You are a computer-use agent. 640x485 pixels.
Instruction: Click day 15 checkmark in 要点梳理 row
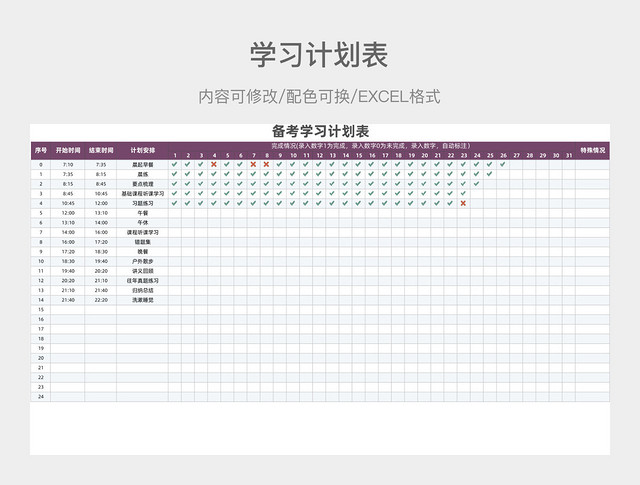[358, 184]
